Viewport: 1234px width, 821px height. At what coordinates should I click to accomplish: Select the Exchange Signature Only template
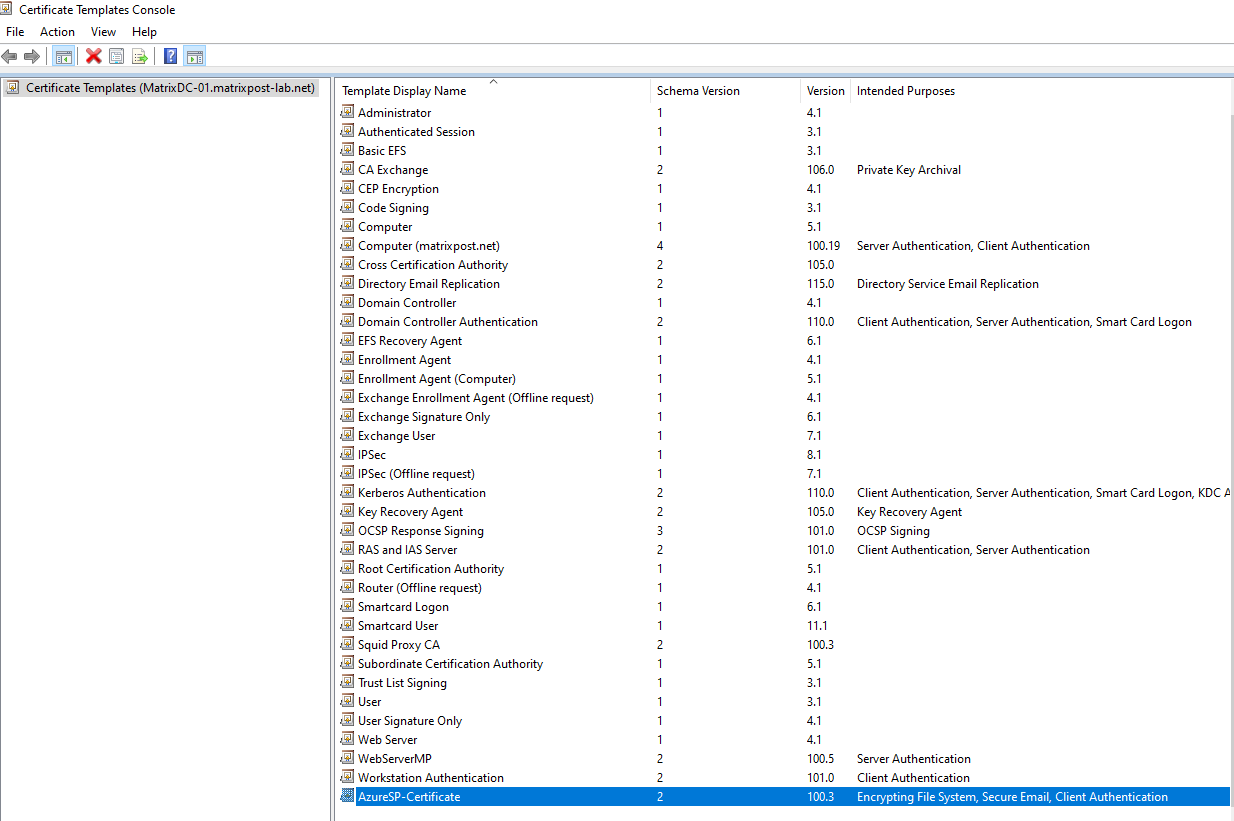click(x=424, y=417)
